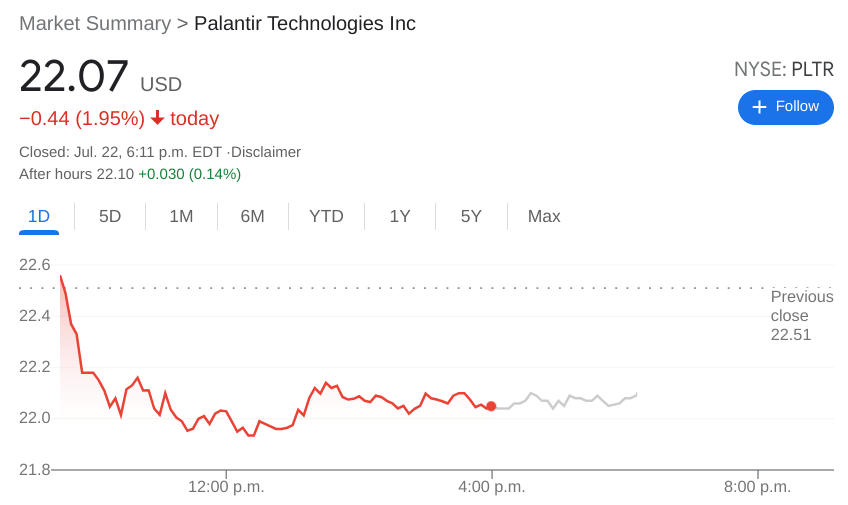Select the YTD tab
This screenshot has height=505, width=848.
point(326,216)
